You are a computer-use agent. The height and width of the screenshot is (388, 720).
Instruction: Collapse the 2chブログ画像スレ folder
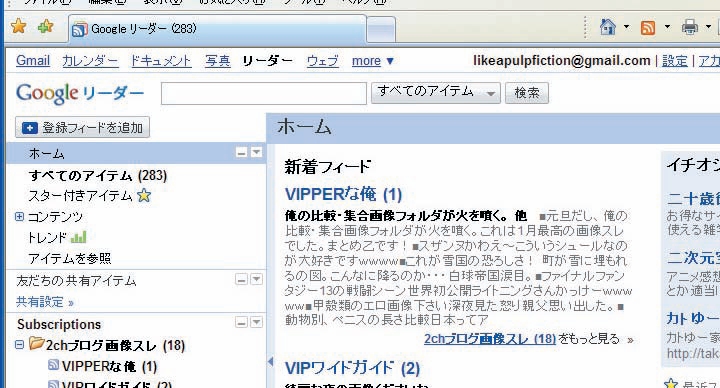19,344
